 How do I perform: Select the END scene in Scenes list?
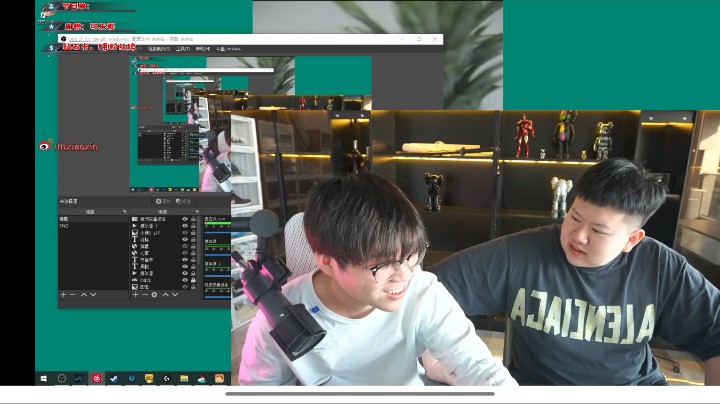pyautogui.click(x=93, y=226)
